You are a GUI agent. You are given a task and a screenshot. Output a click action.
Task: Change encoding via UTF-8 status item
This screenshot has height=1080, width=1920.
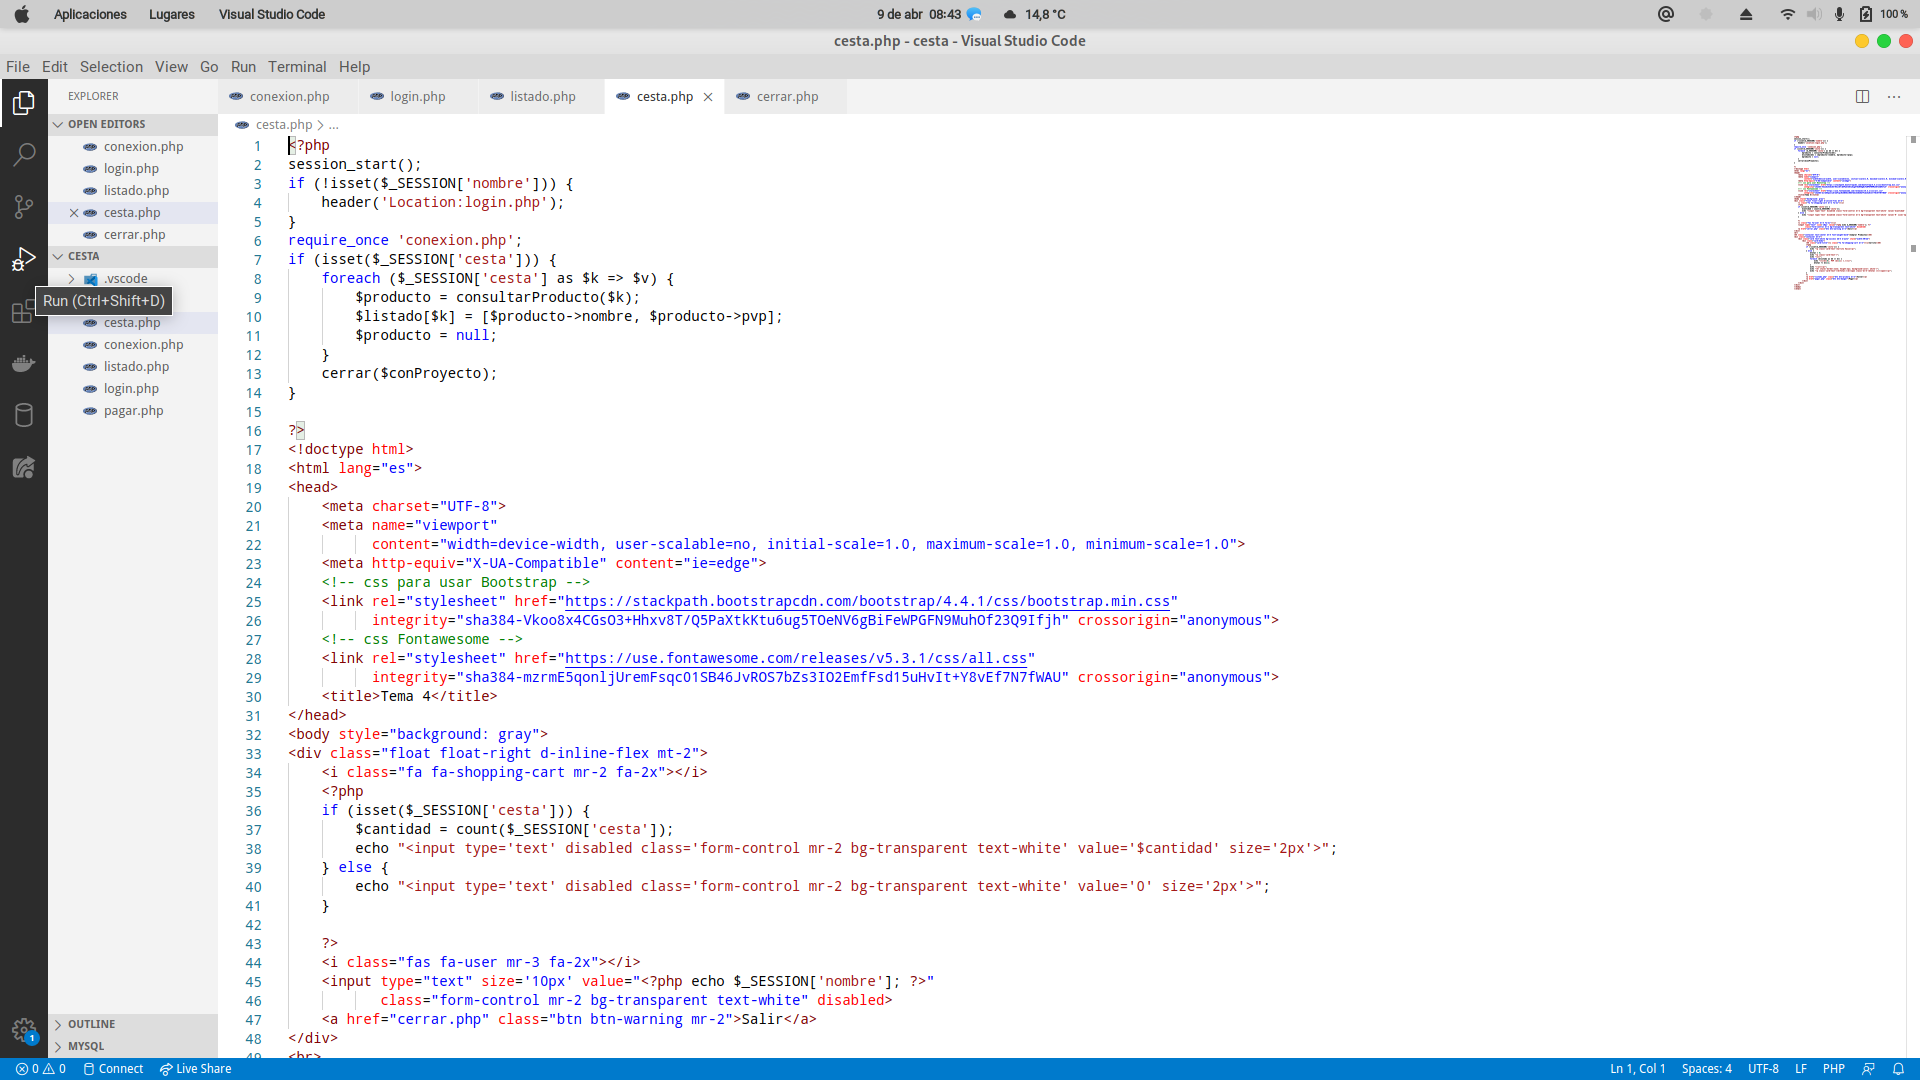click(1763, 1069)
